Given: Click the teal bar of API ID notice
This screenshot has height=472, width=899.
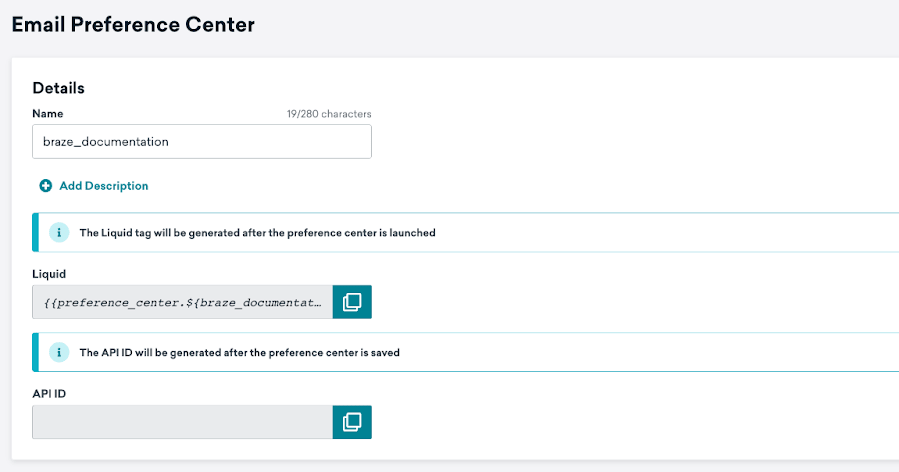Looking at the screenshot, I should [x=36, y=352].
